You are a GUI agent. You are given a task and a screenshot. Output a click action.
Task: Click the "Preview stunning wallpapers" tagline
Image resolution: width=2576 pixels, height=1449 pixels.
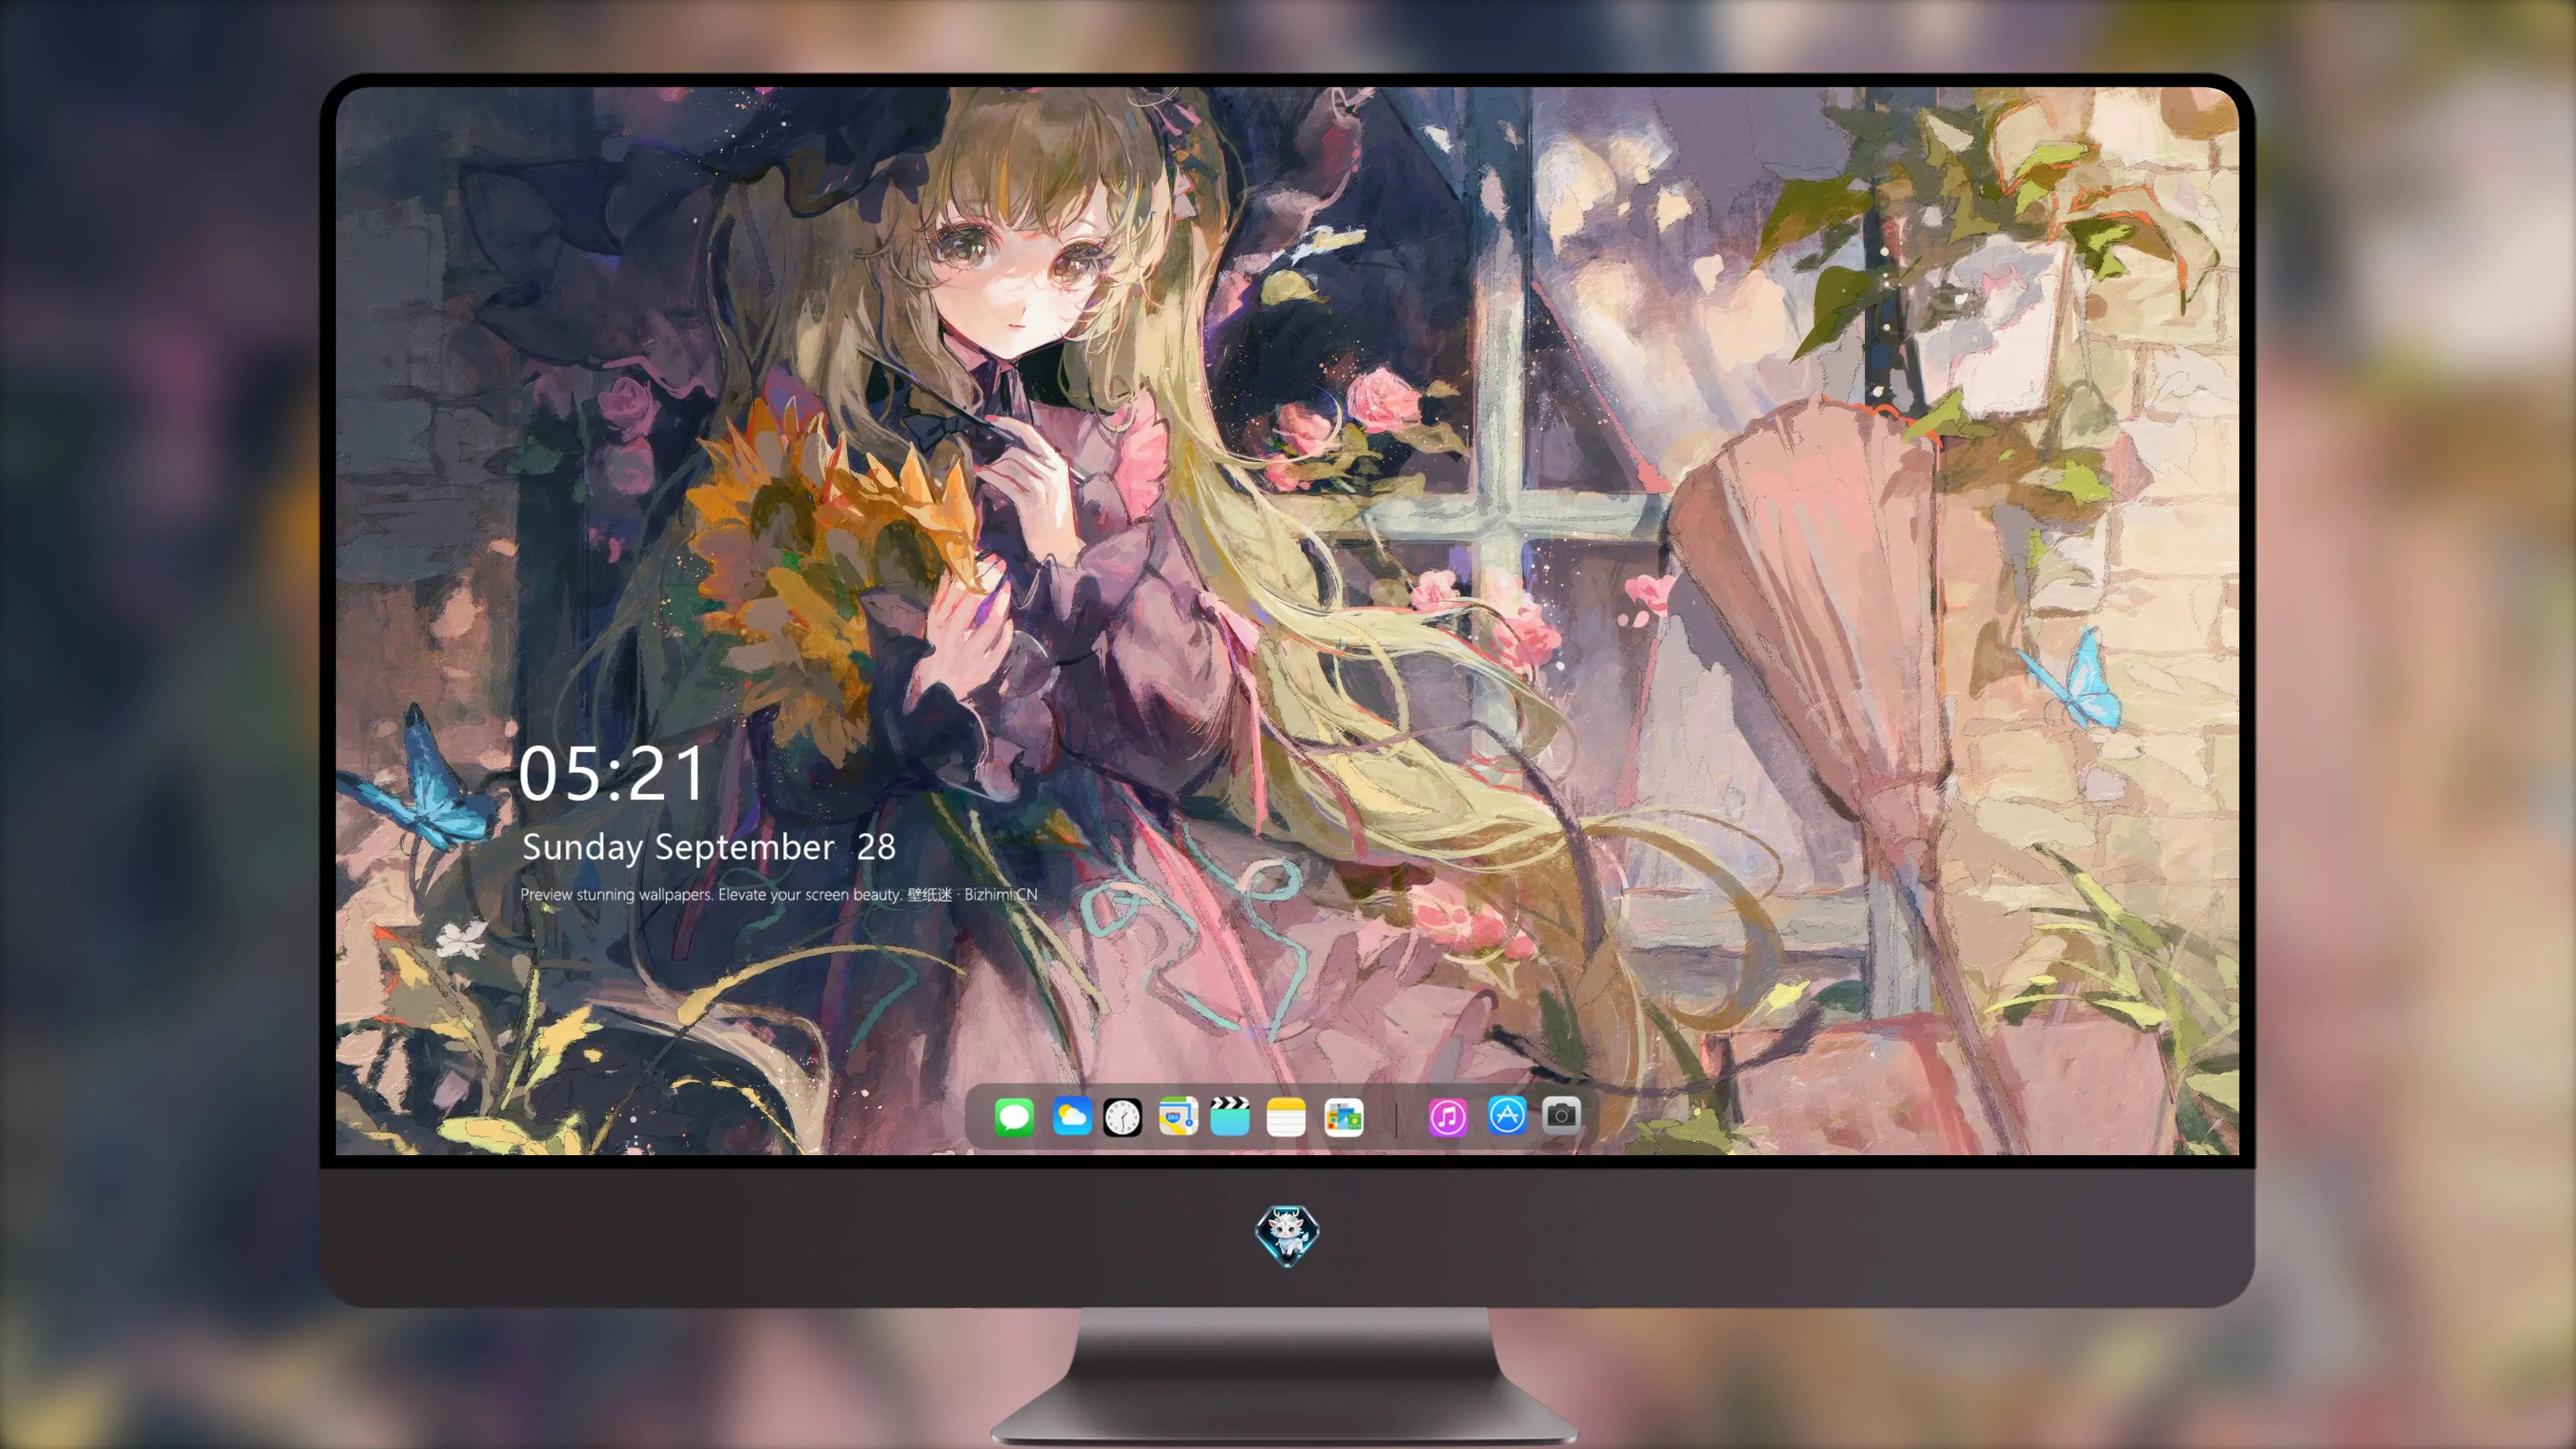click(x=779, y=894)
